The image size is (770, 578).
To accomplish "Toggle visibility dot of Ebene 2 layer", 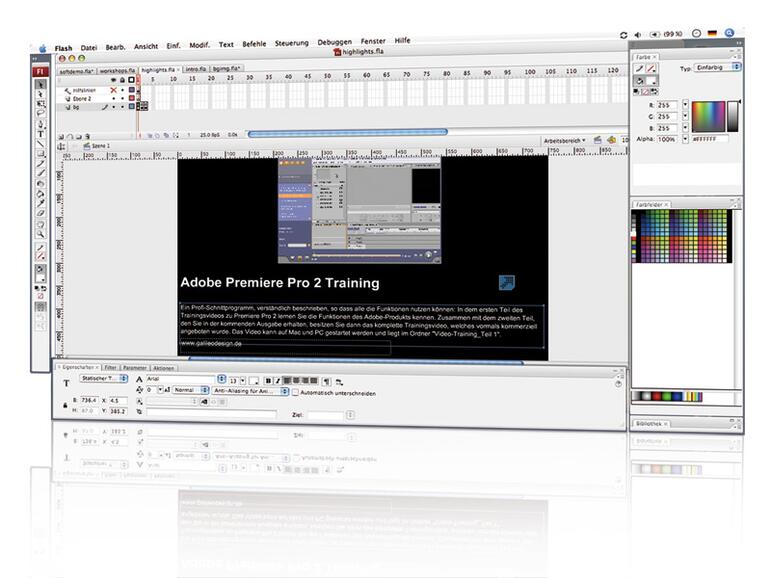I will [113, 98].
